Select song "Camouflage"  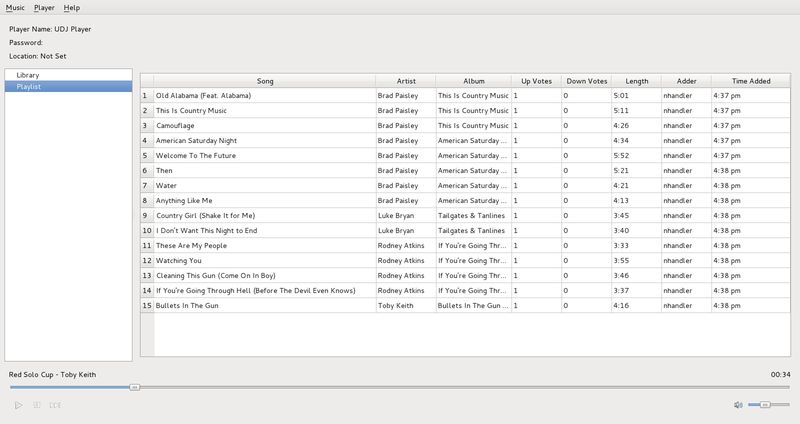coord(175,126)
